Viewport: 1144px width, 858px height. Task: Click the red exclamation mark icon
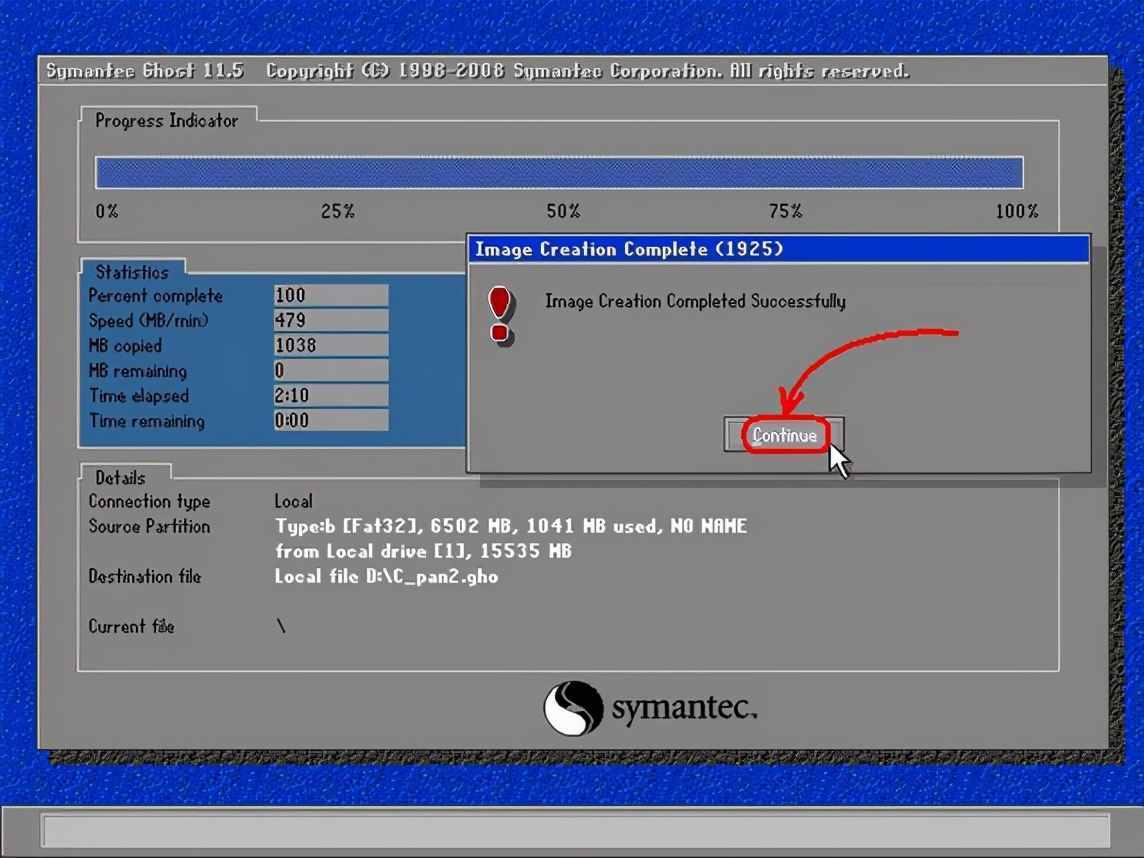point(500,315)
